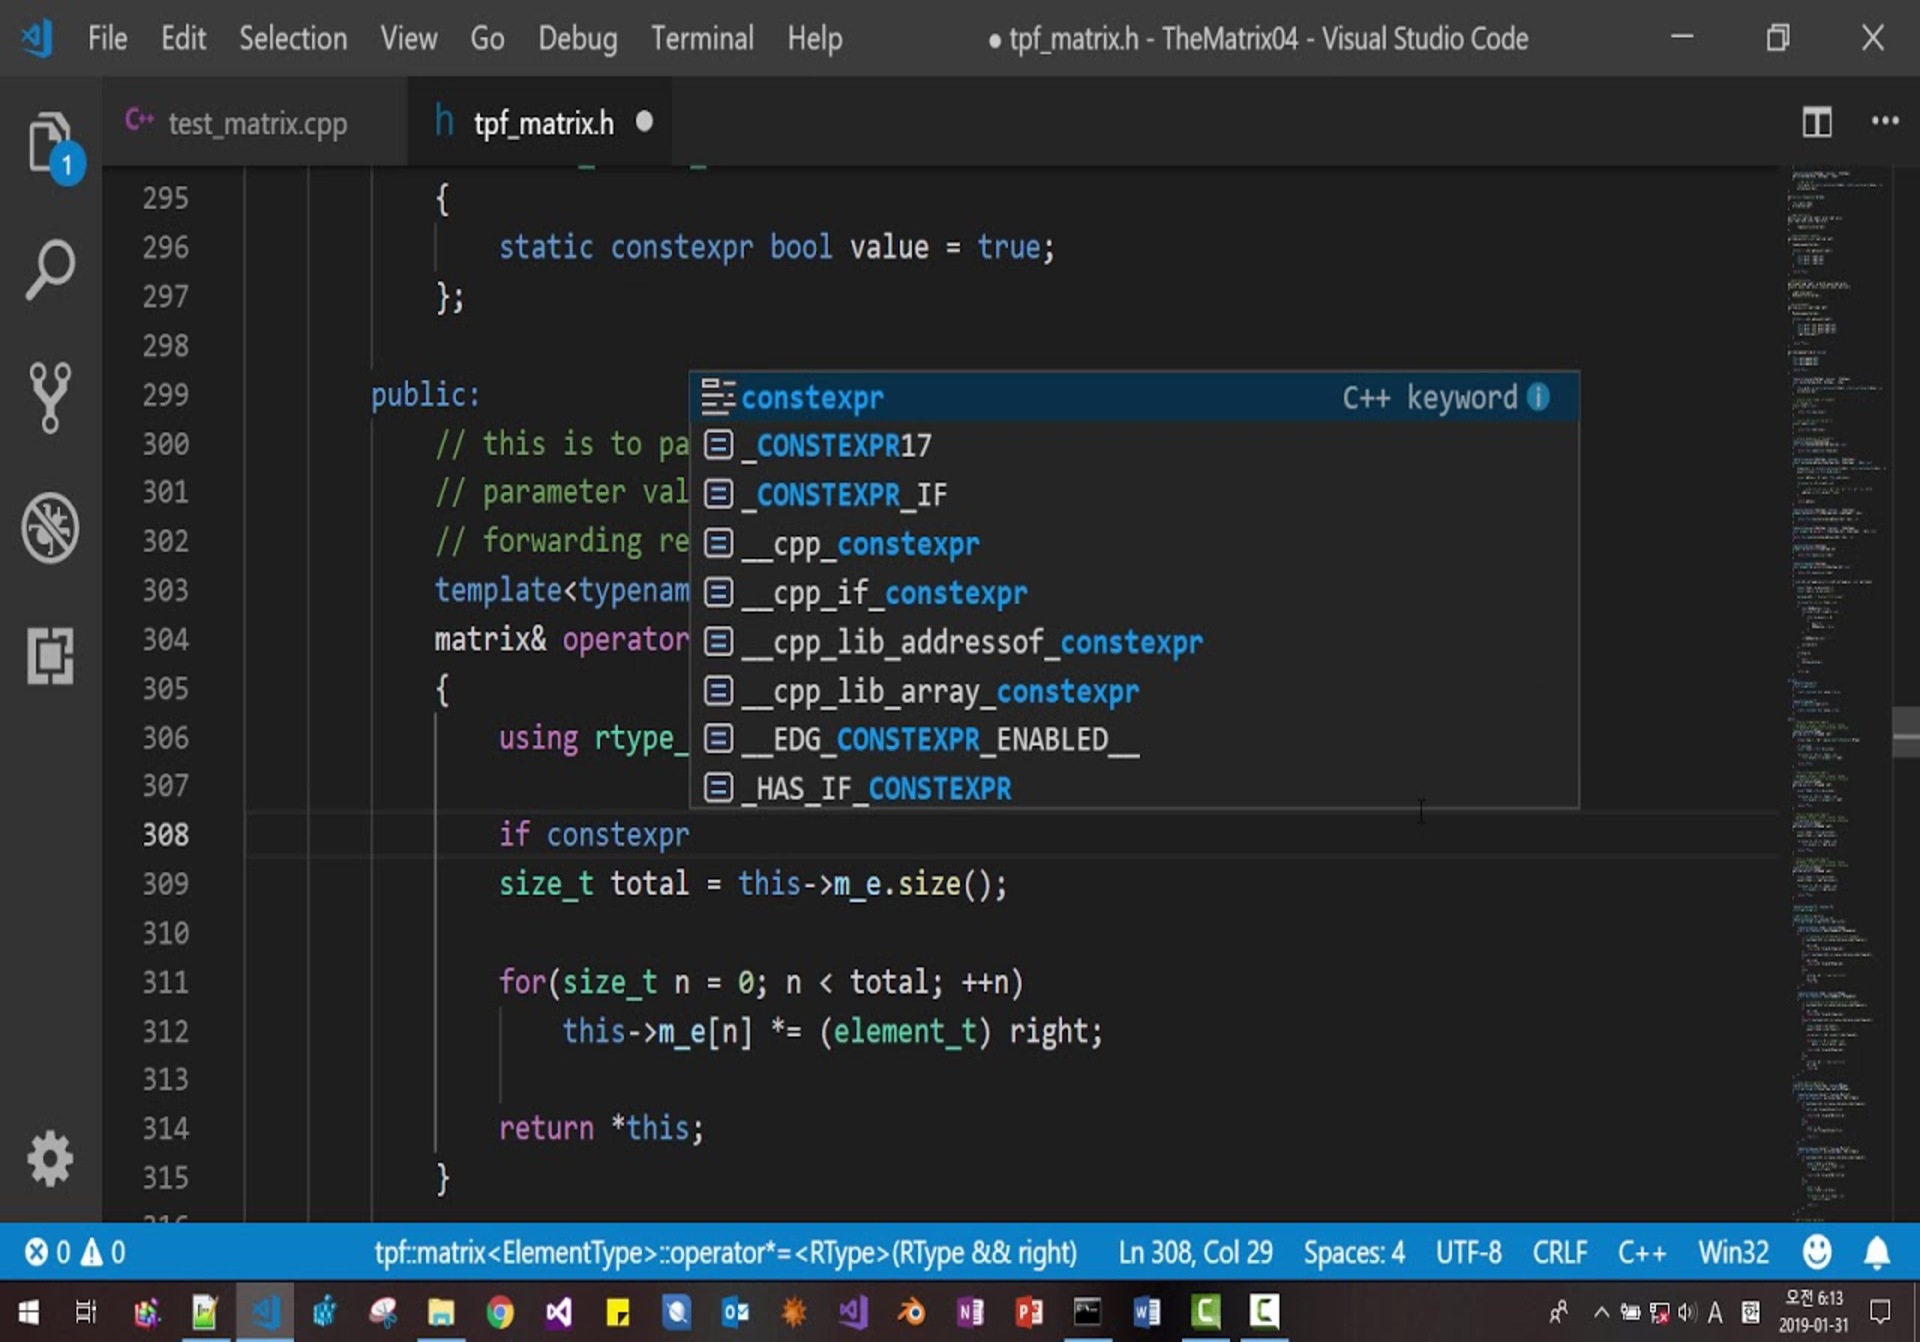Select the _CONSTEXPR_IF suggestion
The width and height of the screenshot is (1920, 1342).
click(x=1134, y=494)
